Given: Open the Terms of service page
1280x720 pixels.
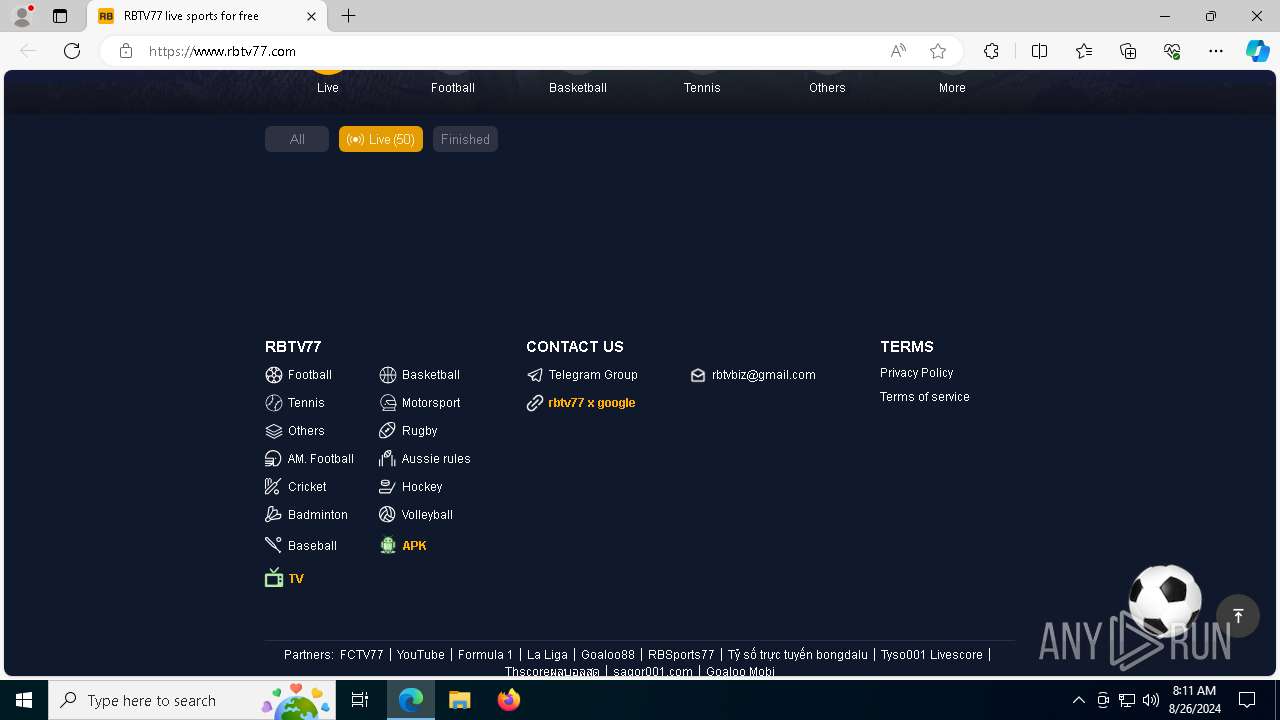Looking at the screenshot, I should (x=925, y=397).
